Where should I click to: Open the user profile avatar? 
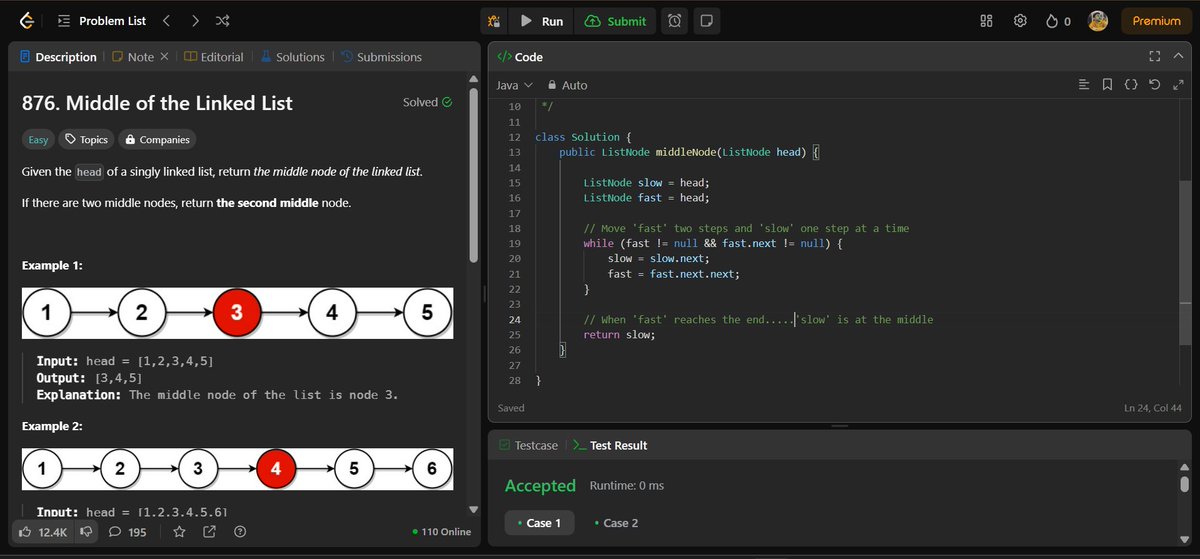point(1097,21)
